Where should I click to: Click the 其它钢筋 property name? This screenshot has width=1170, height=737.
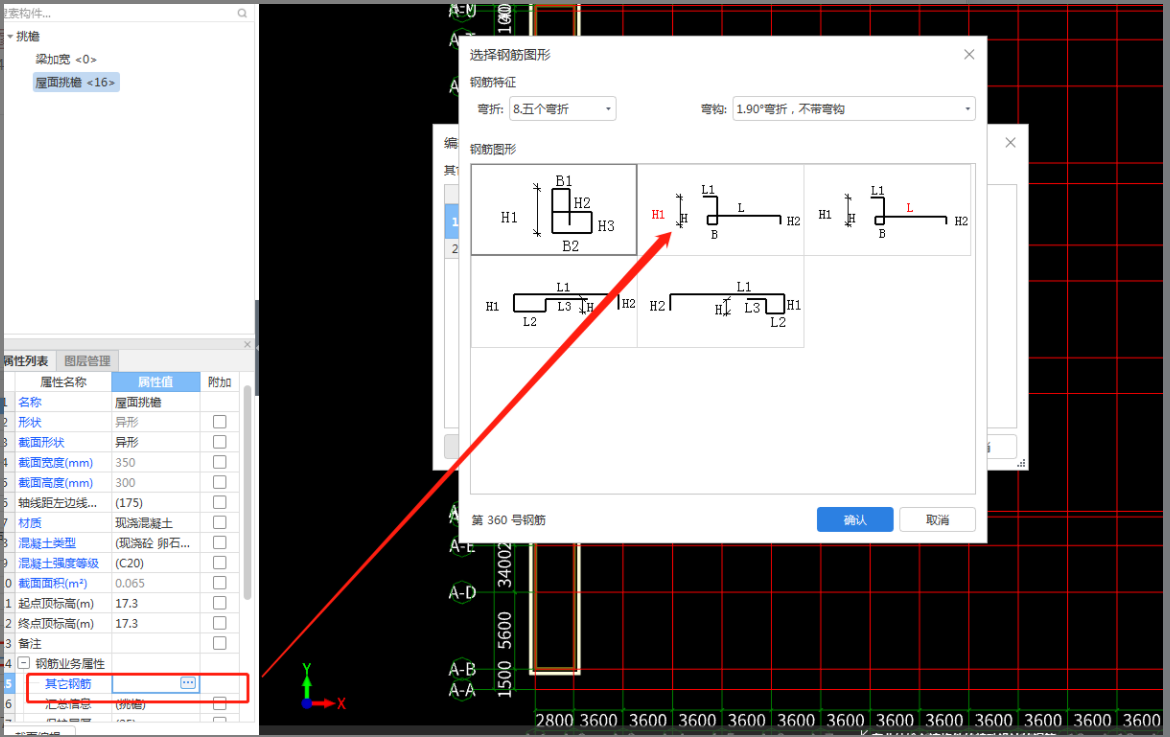(68, 684)
